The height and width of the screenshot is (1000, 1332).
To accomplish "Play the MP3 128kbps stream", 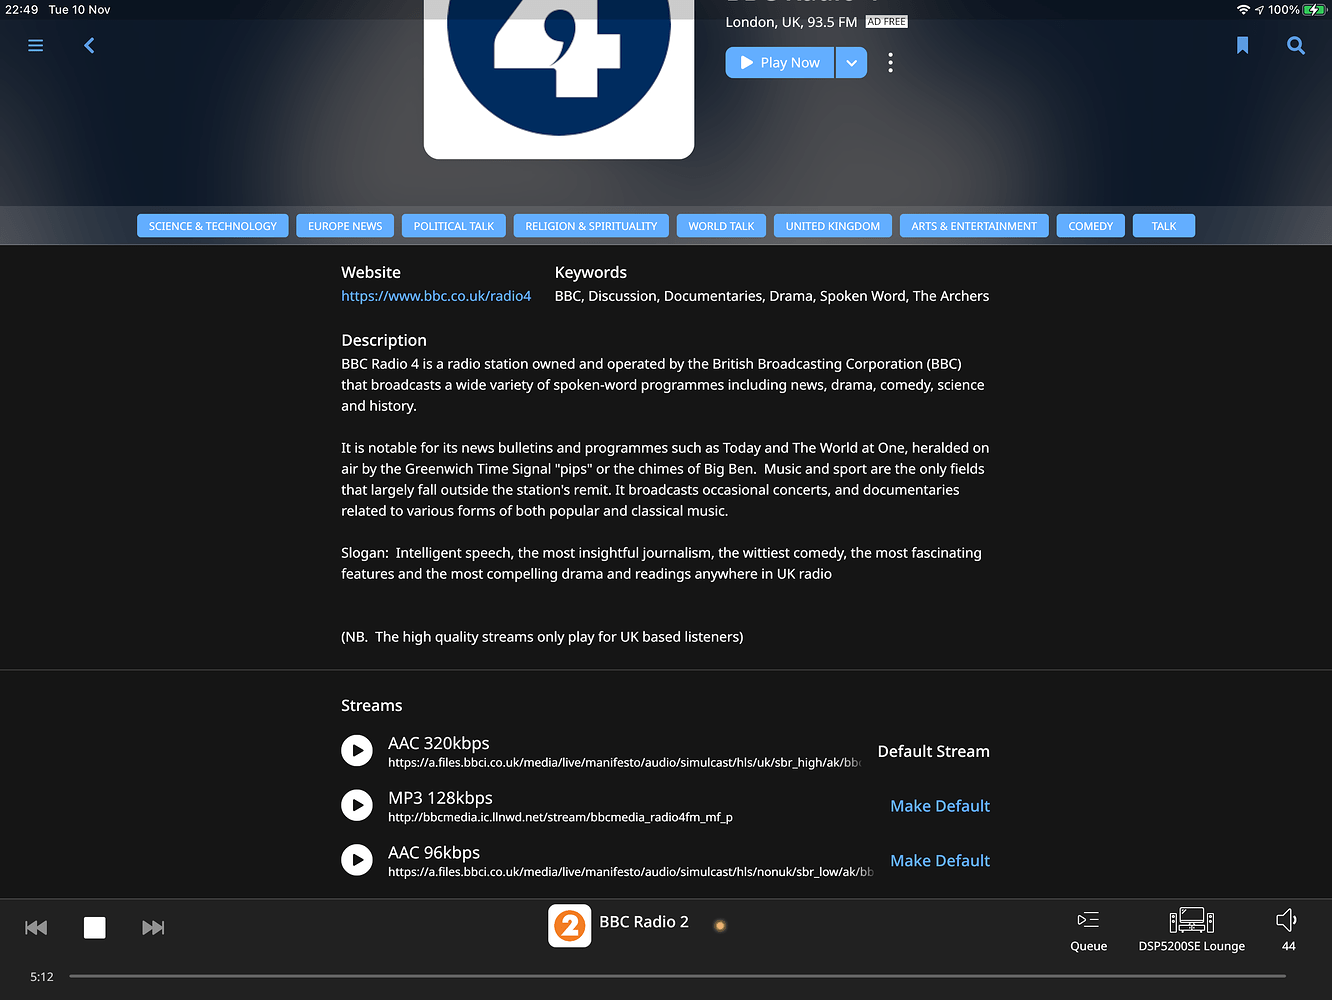I will [x=357, y=805].
